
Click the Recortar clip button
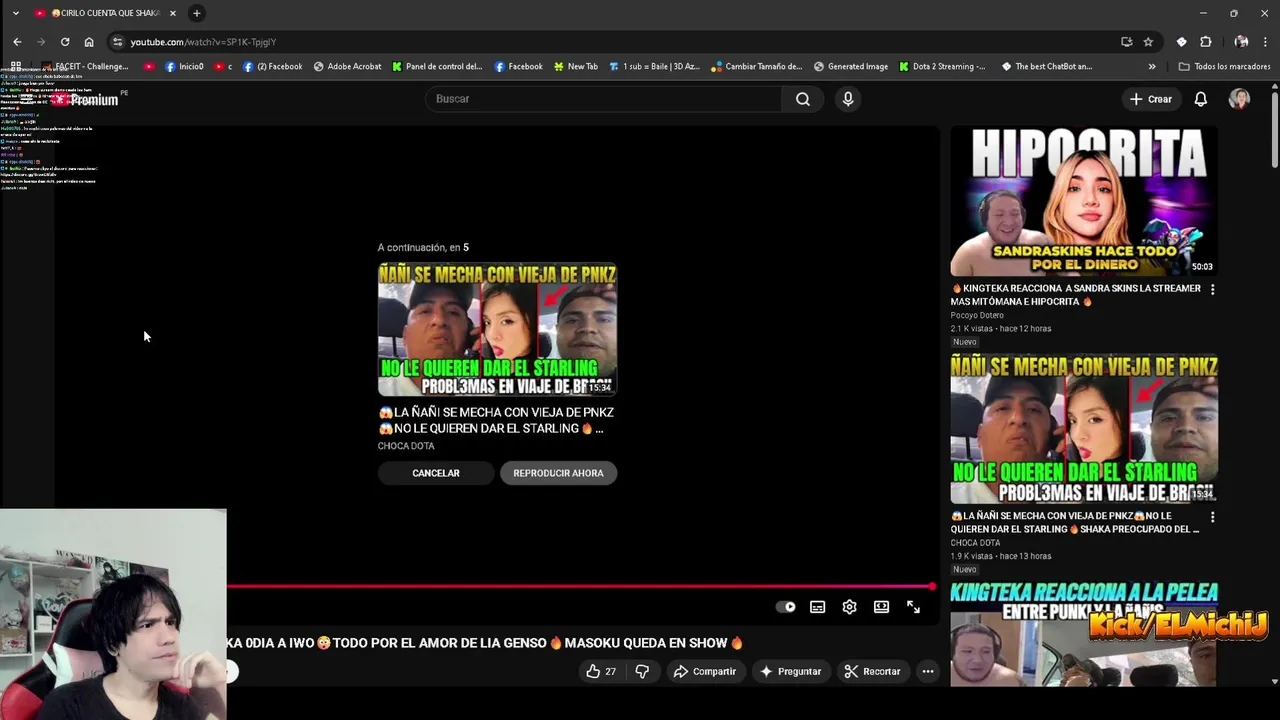click(x=872, y=671)
